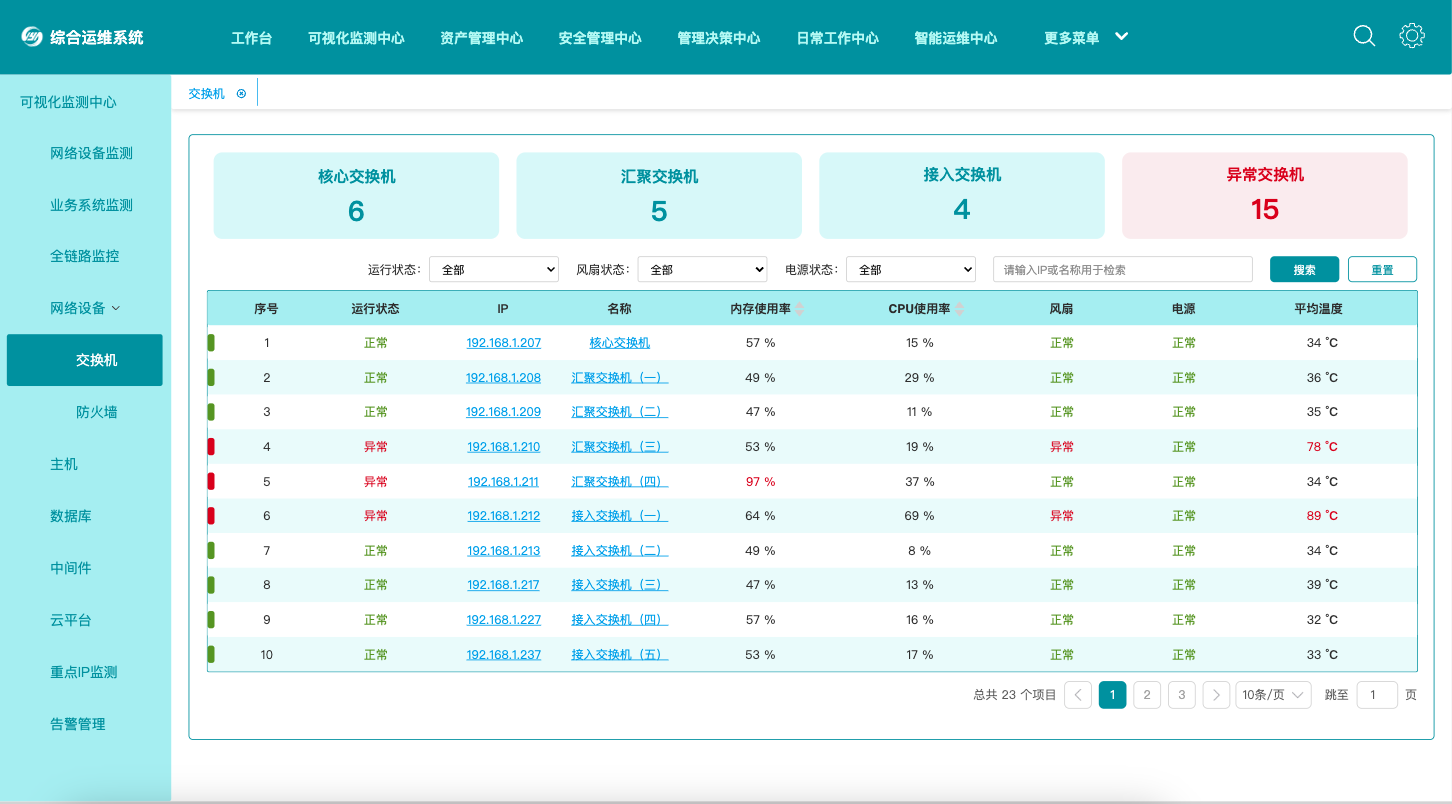
Task: Open 日常工作中心 menu
Action: (x=837, y=38)
